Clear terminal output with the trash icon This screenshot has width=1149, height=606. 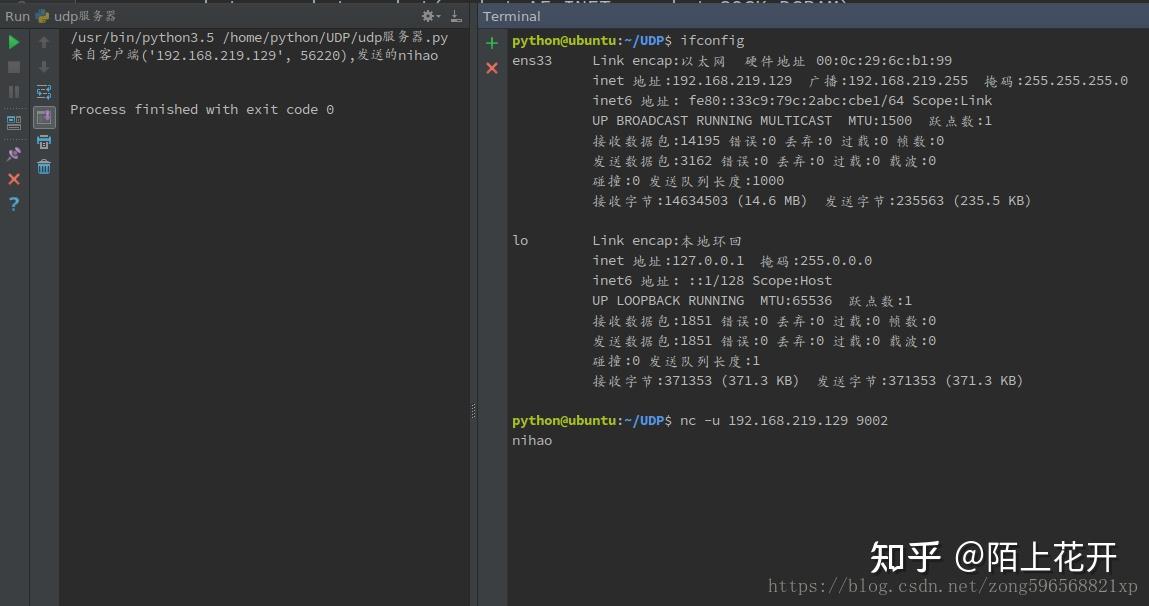click(44, 167)
